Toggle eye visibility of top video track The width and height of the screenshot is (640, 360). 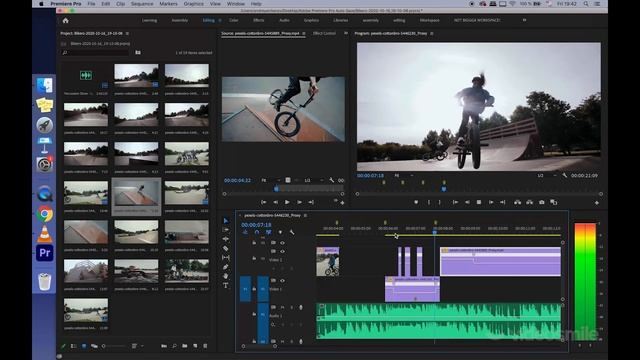[282, 243]
